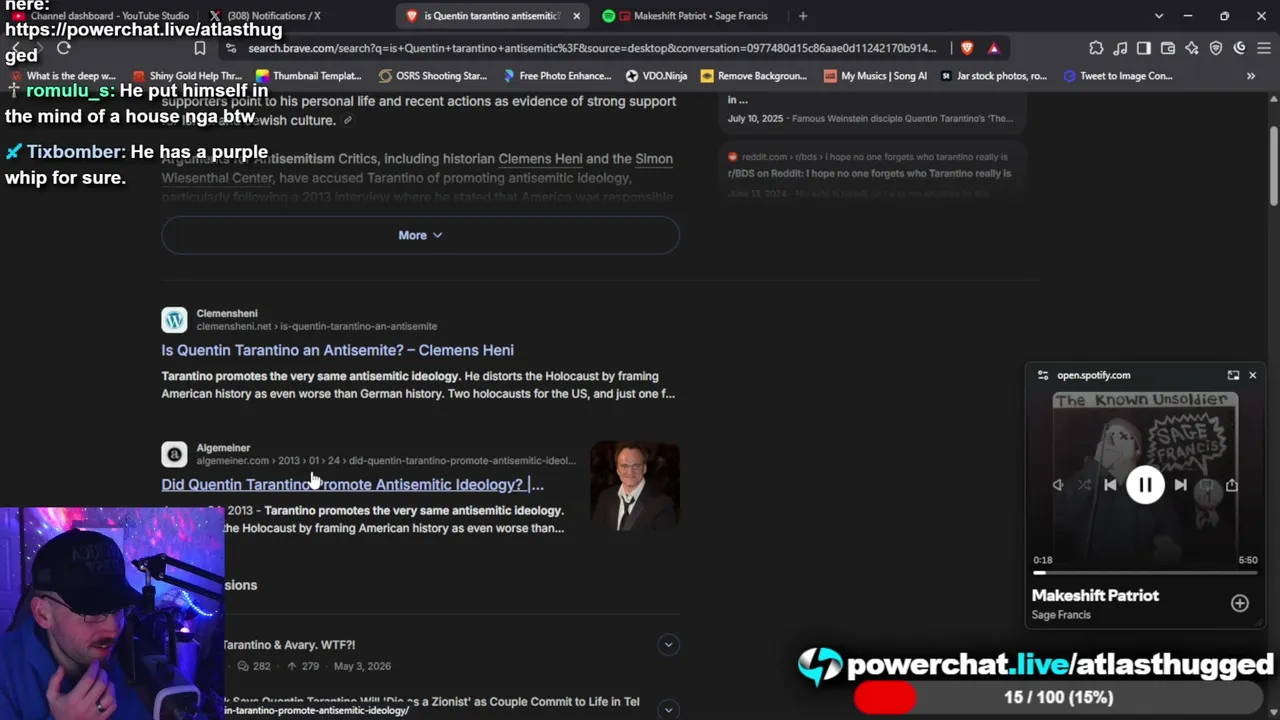Reload the current page
This screenshot has width=1280, height=720.
[64, 48]
